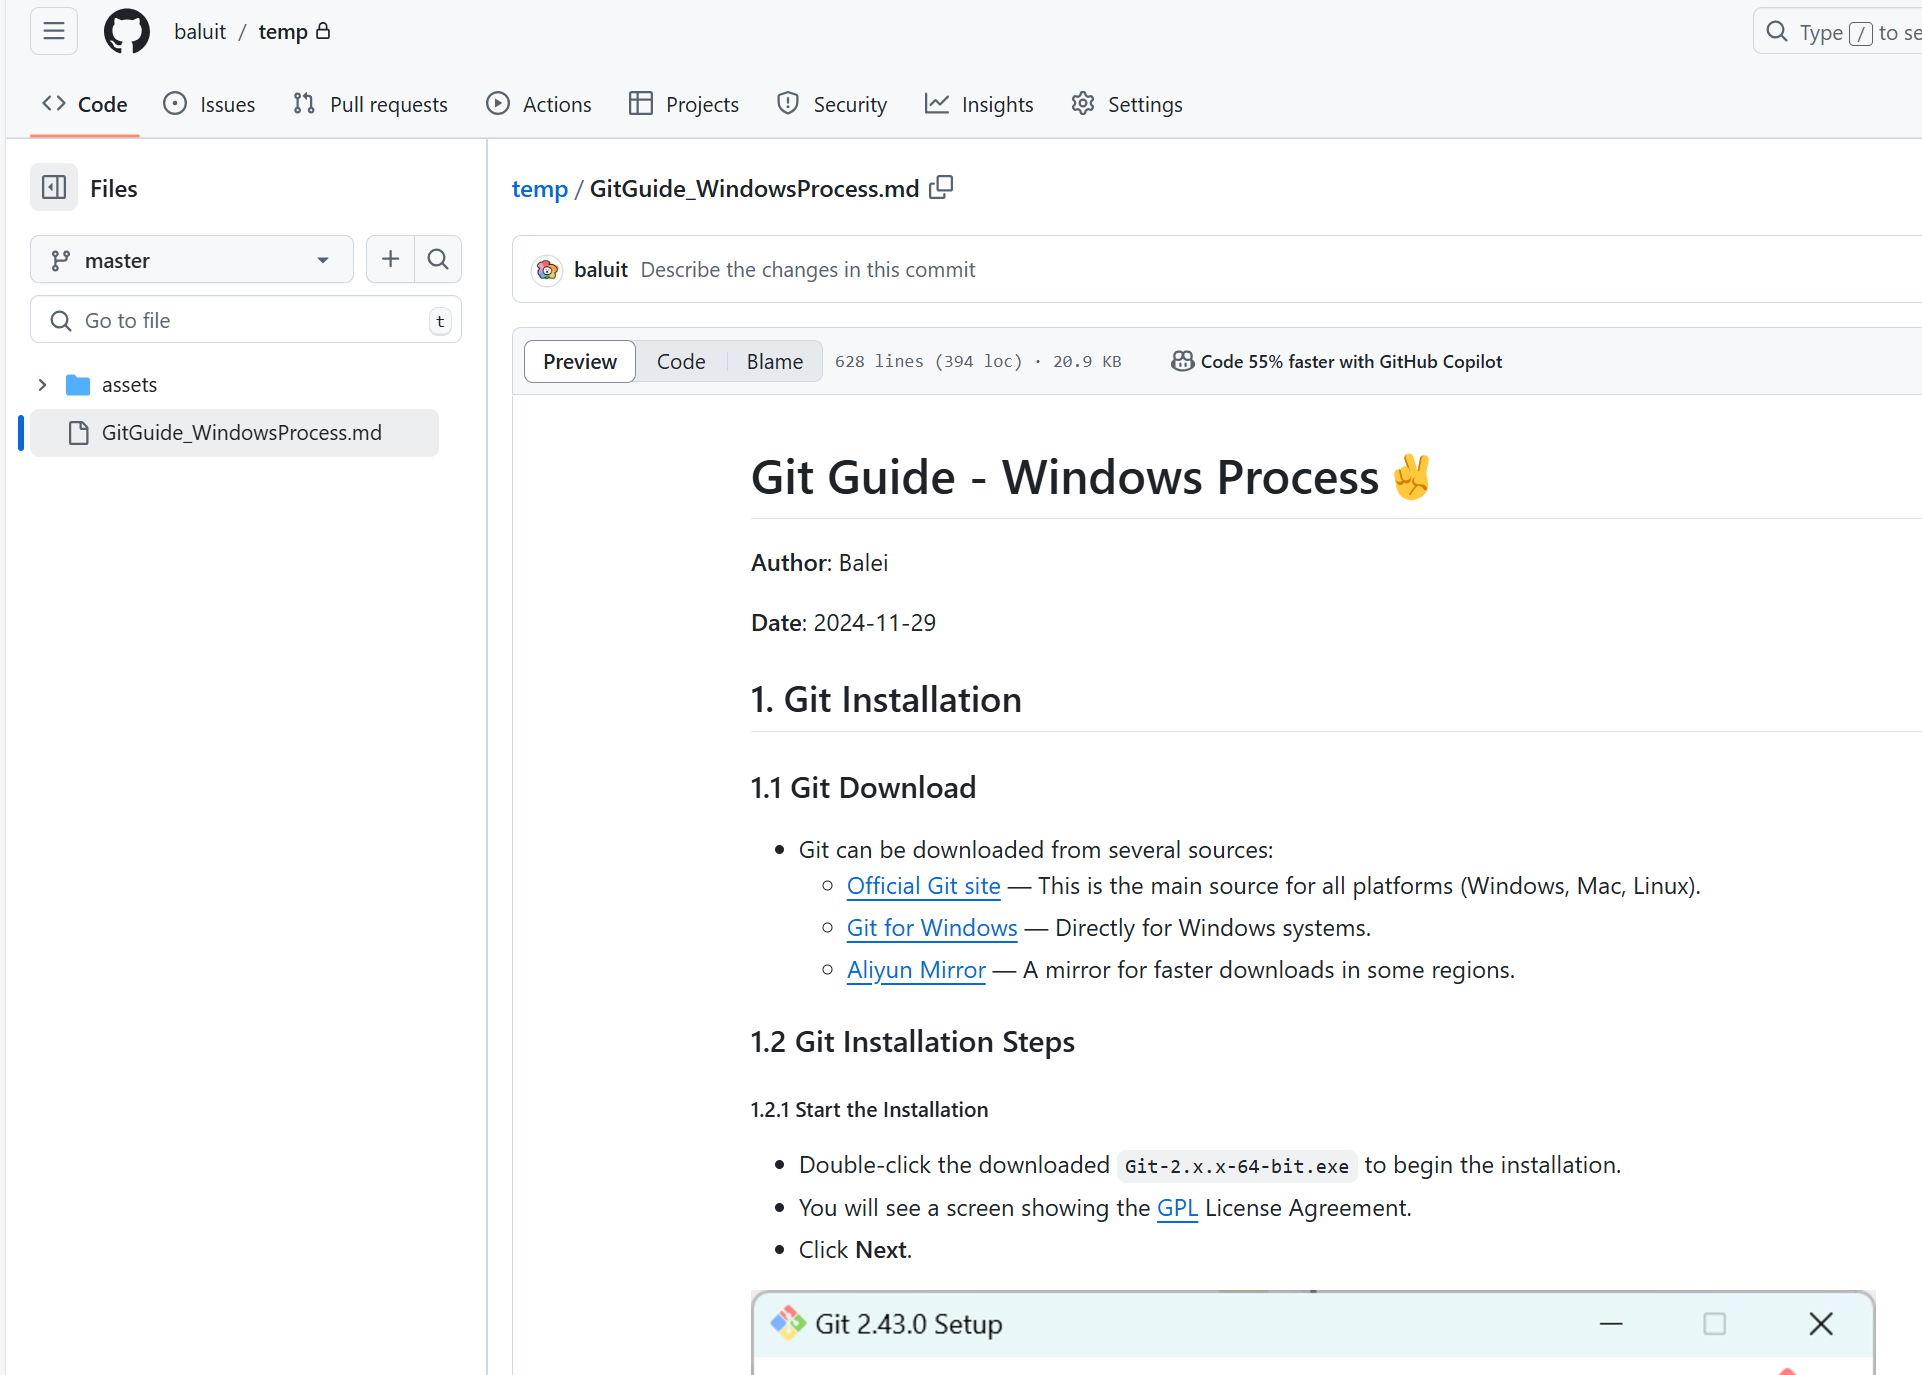
Task: Click baluit's avatar in commit bar
Action: [547, 270]
